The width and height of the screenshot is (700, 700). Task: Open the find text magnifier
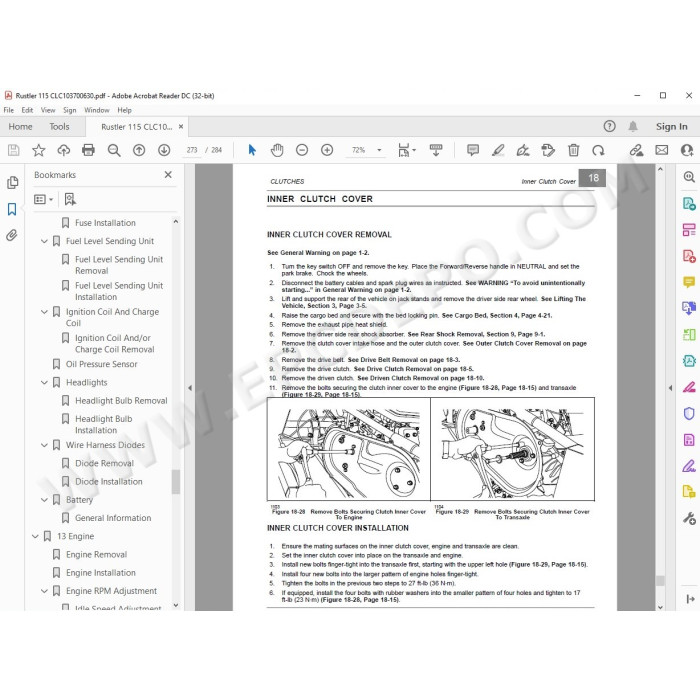[114, 150]
